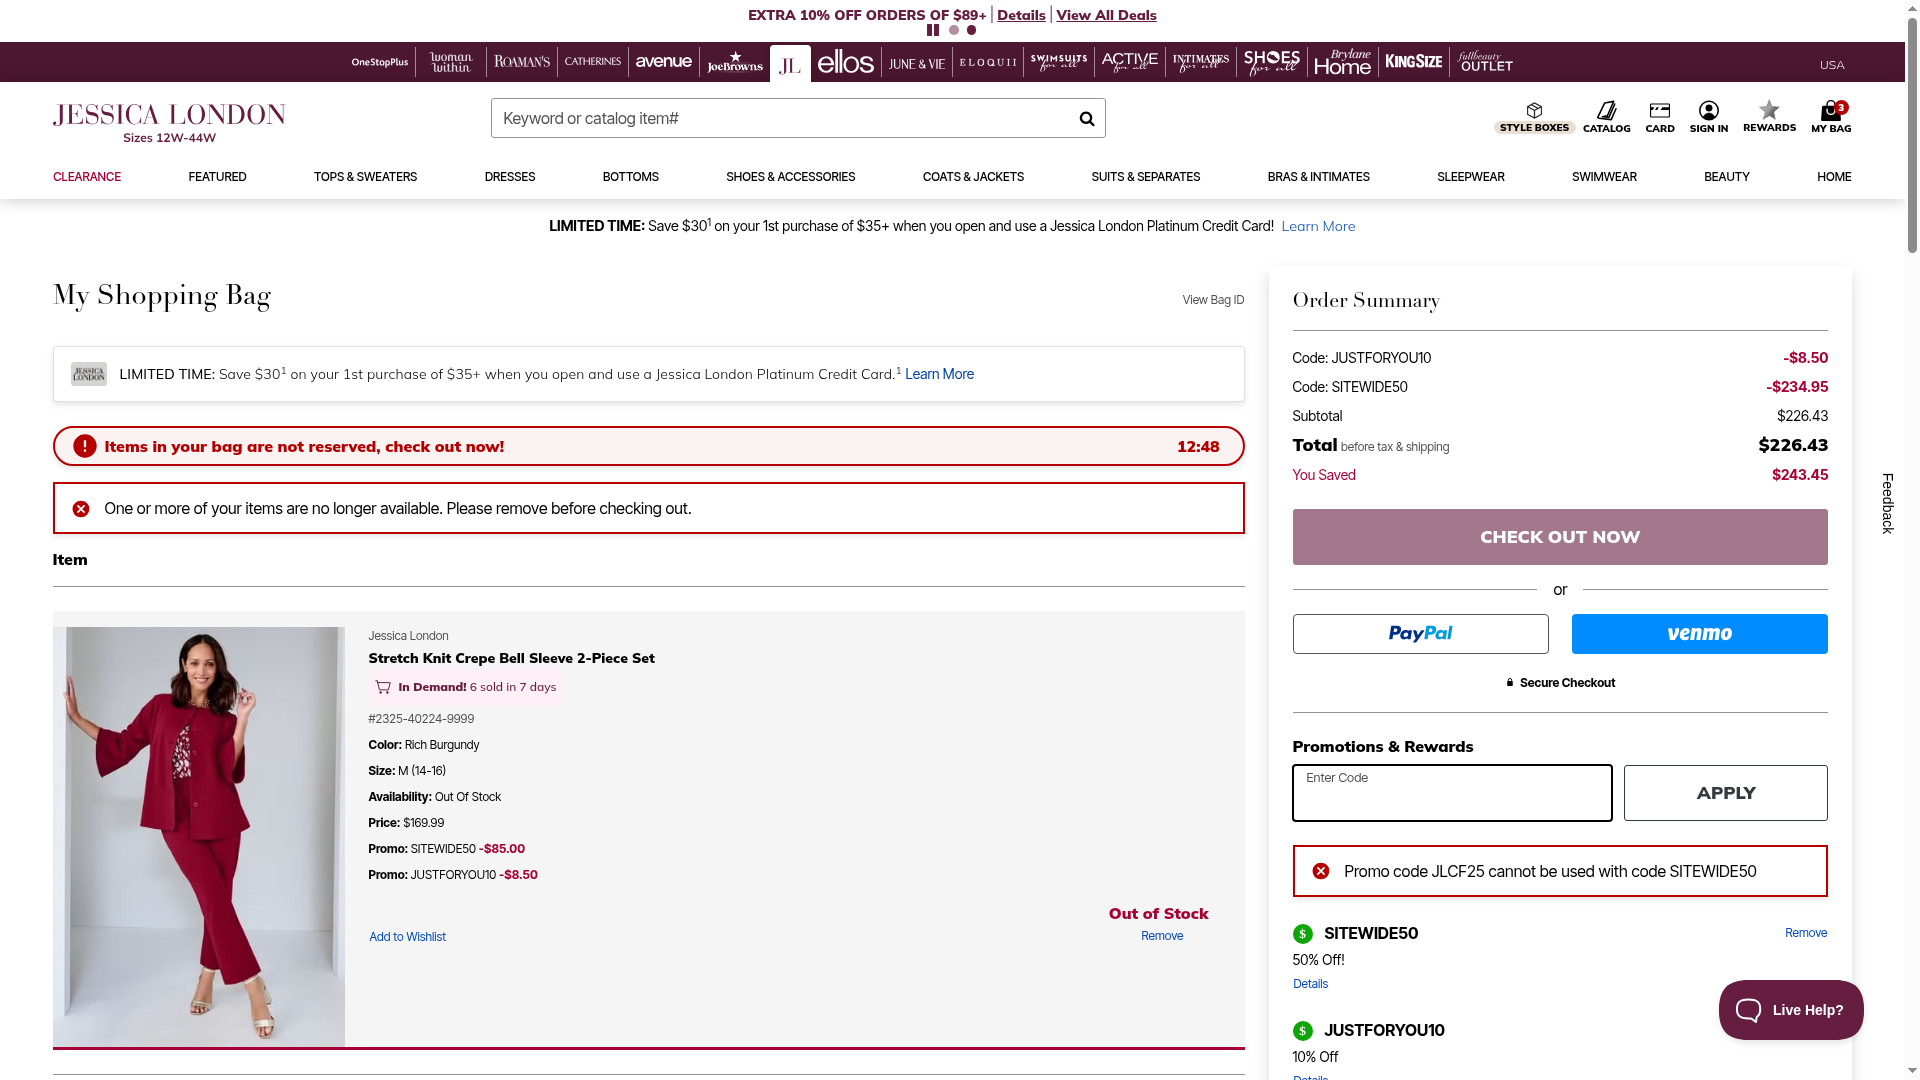The image size is (1920, 1080).
Task: Open the Dresses menu
Action: (x=509, y=177)
